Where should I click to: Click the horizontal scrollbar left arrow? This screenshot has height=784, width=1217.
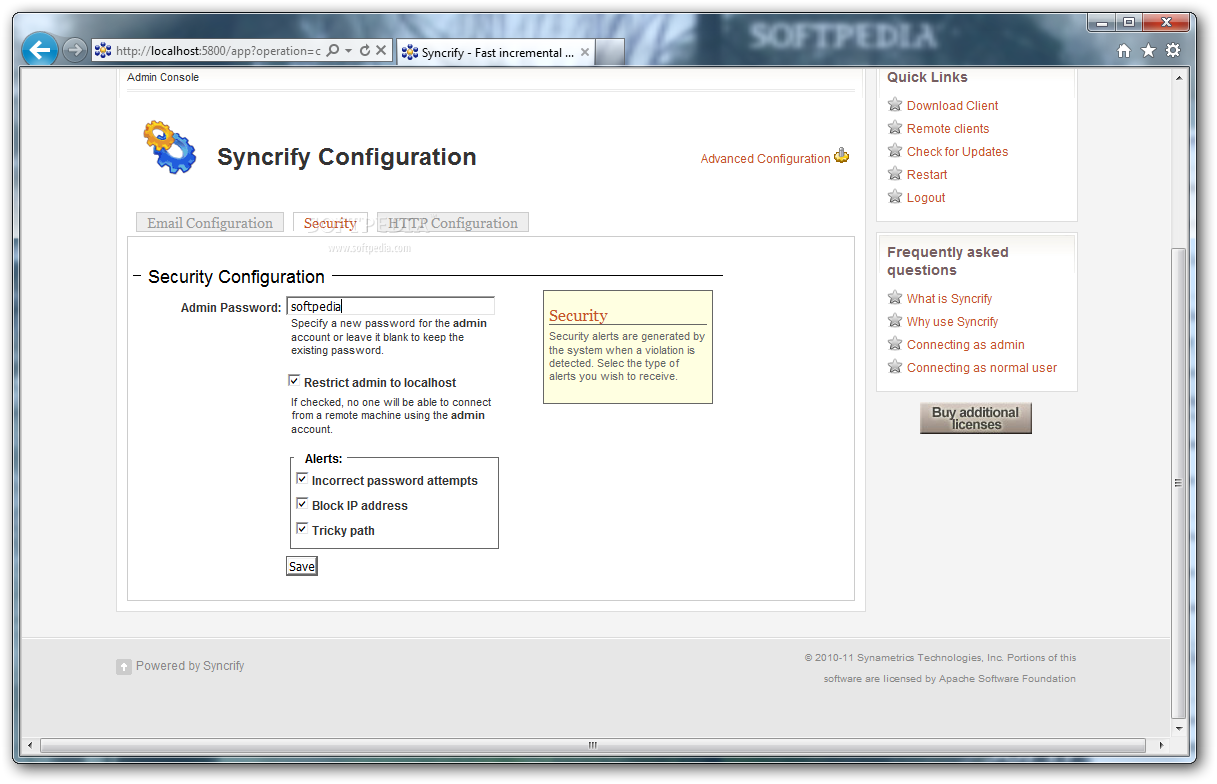click(29, 745)
